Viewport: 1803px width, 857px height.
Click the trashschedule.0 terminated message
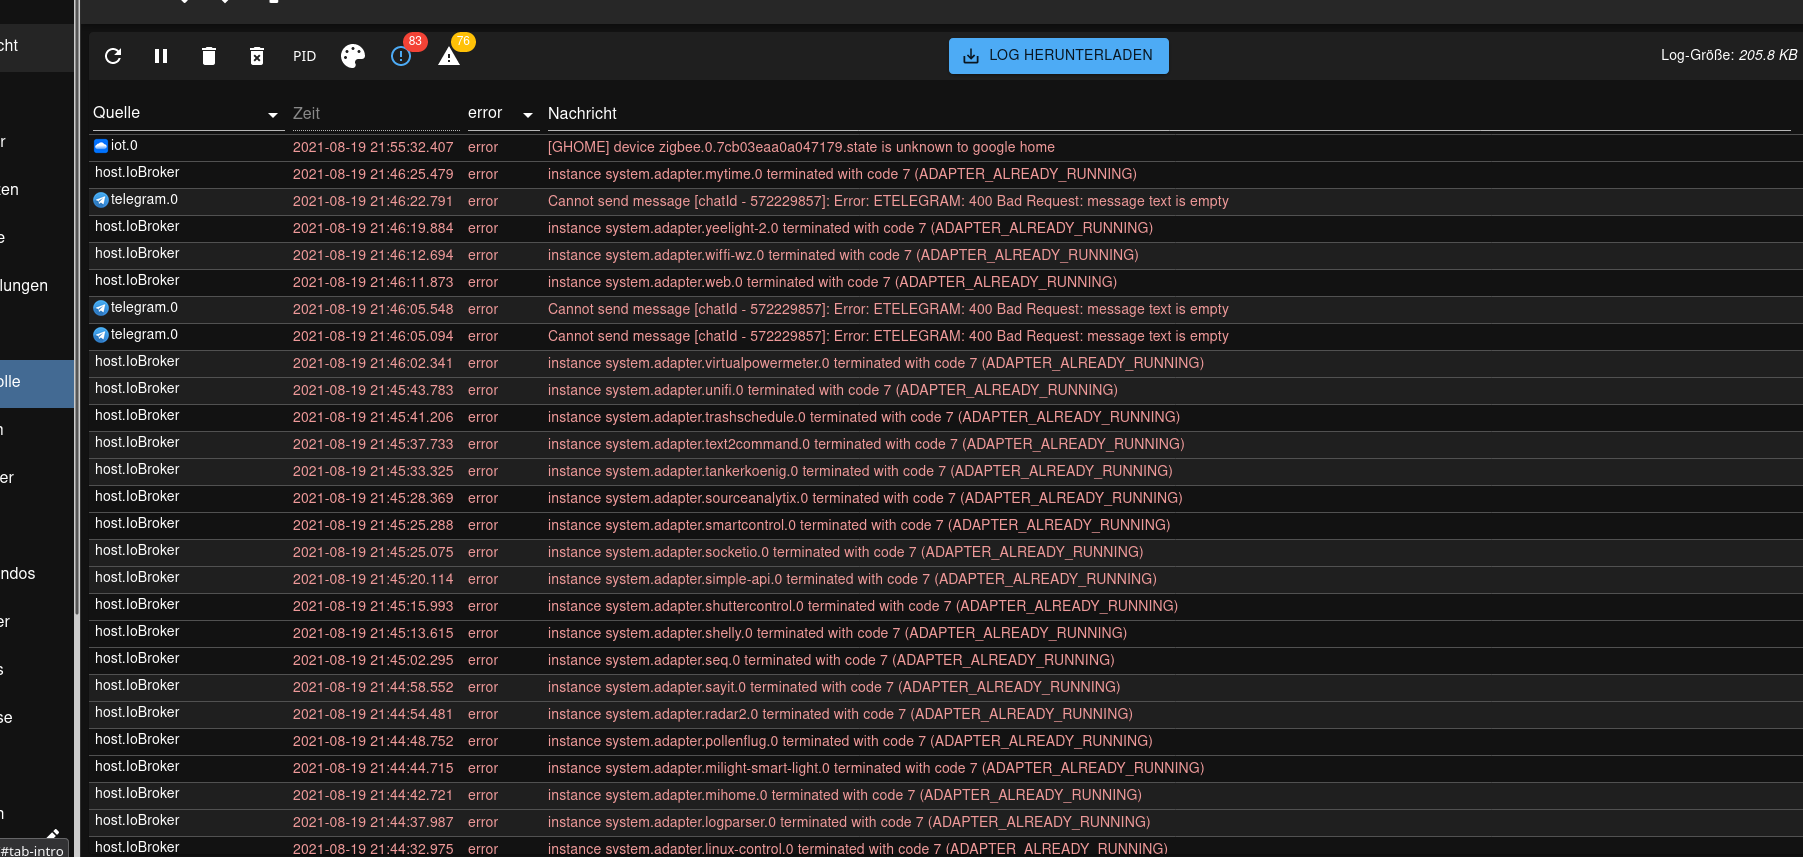pyautogui.click(x=864, y=417)
